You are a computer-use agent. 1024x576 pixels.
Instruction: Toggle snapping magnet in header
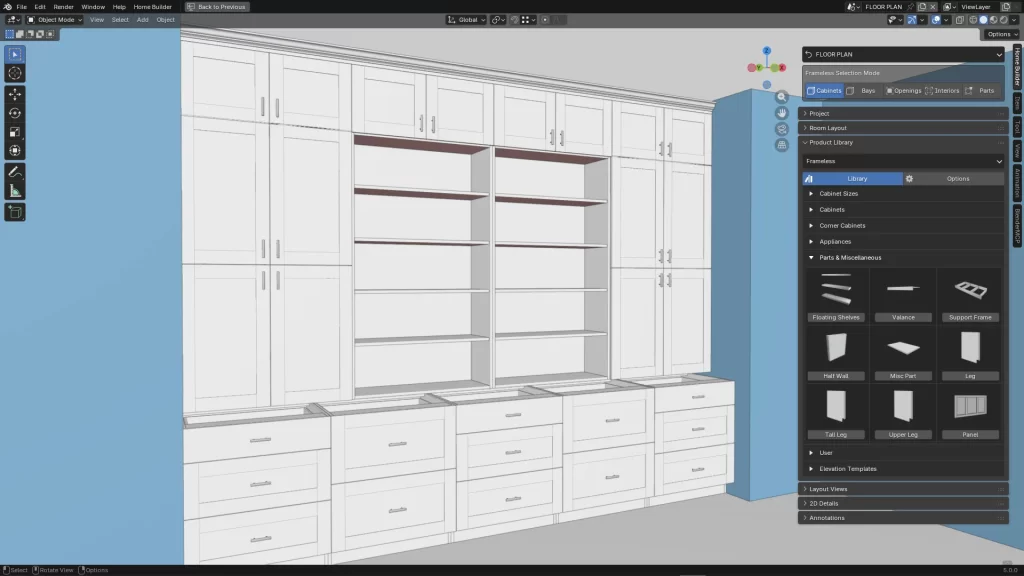[x=515, y=20]
